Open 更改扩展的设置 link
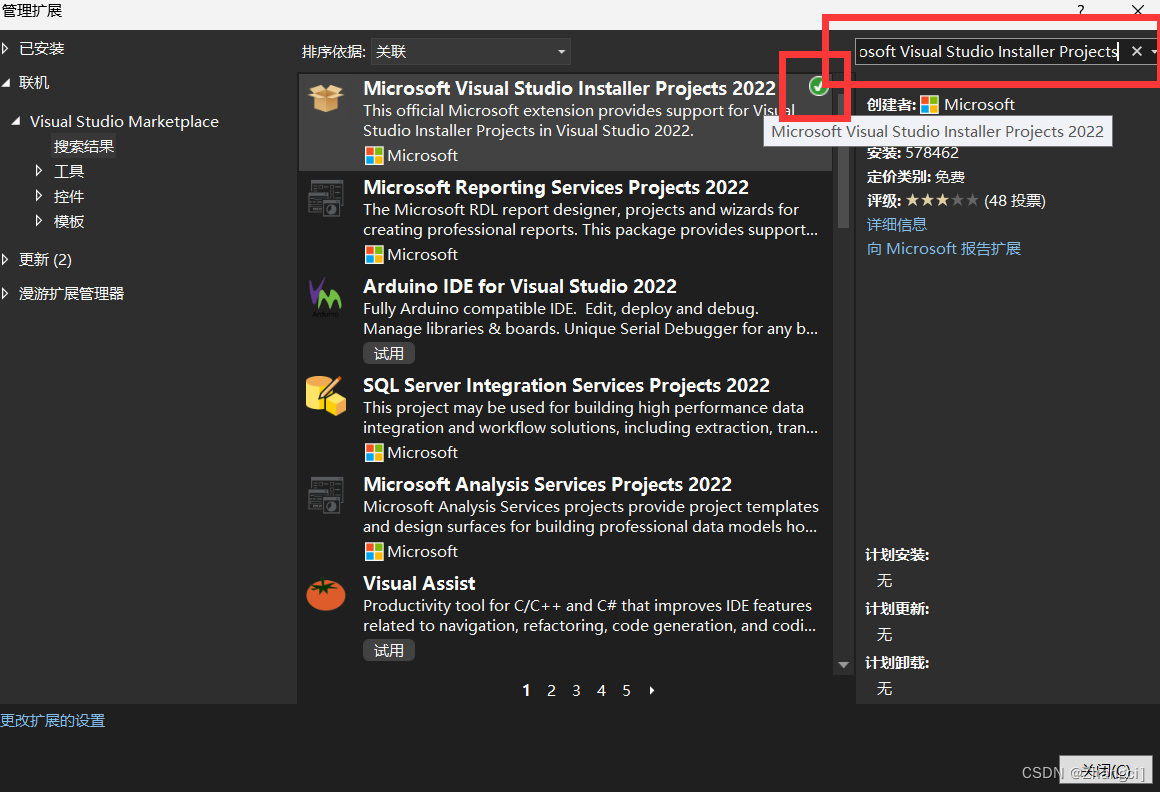Viewport: 1160px width, 792px height. (x=53, y=720)
